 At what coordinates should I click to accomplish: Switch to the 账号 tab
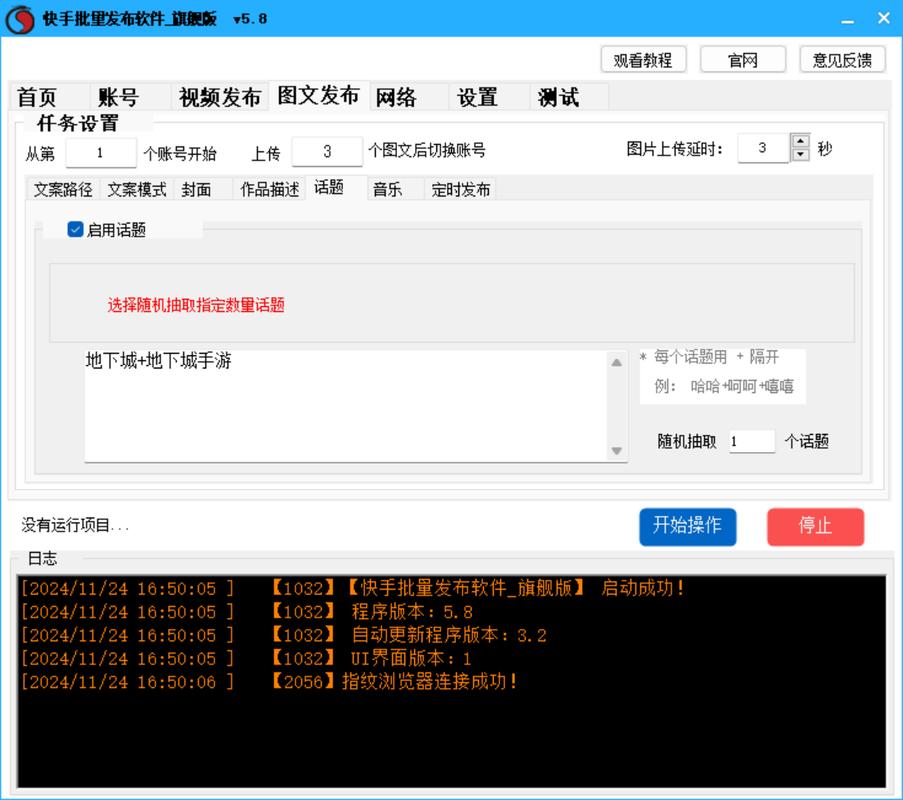coord(130,97)
